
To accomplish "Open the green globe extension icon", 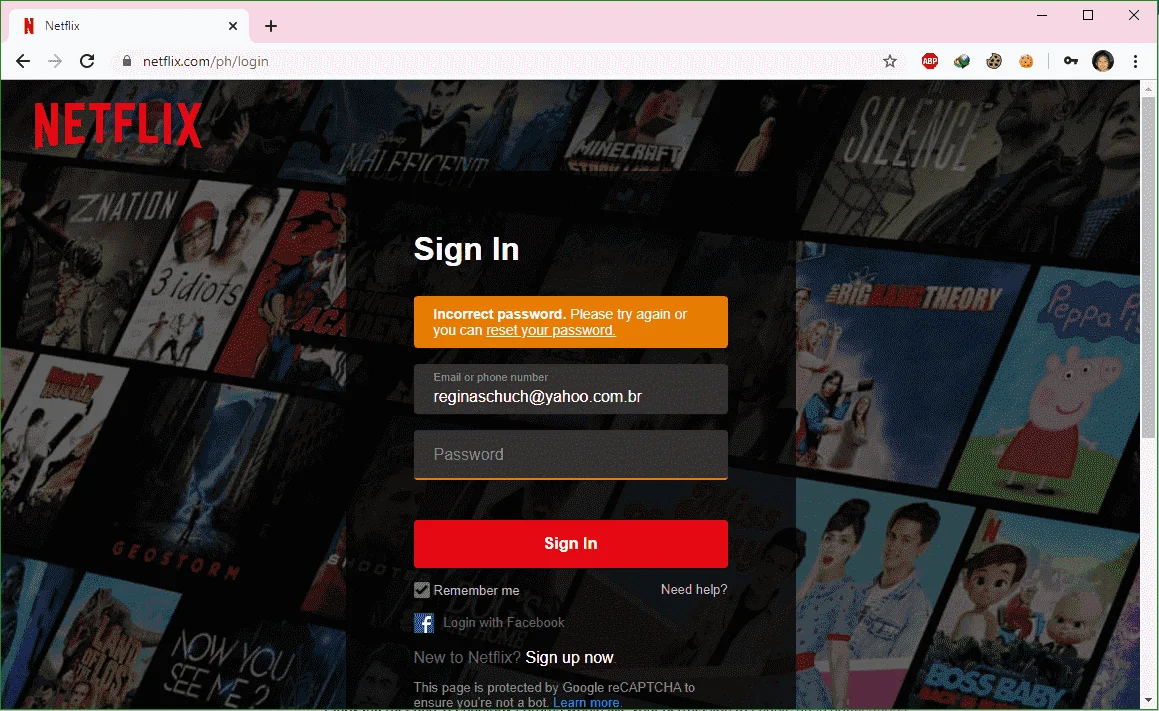I will pyautogui.click(x=962, y=61).
